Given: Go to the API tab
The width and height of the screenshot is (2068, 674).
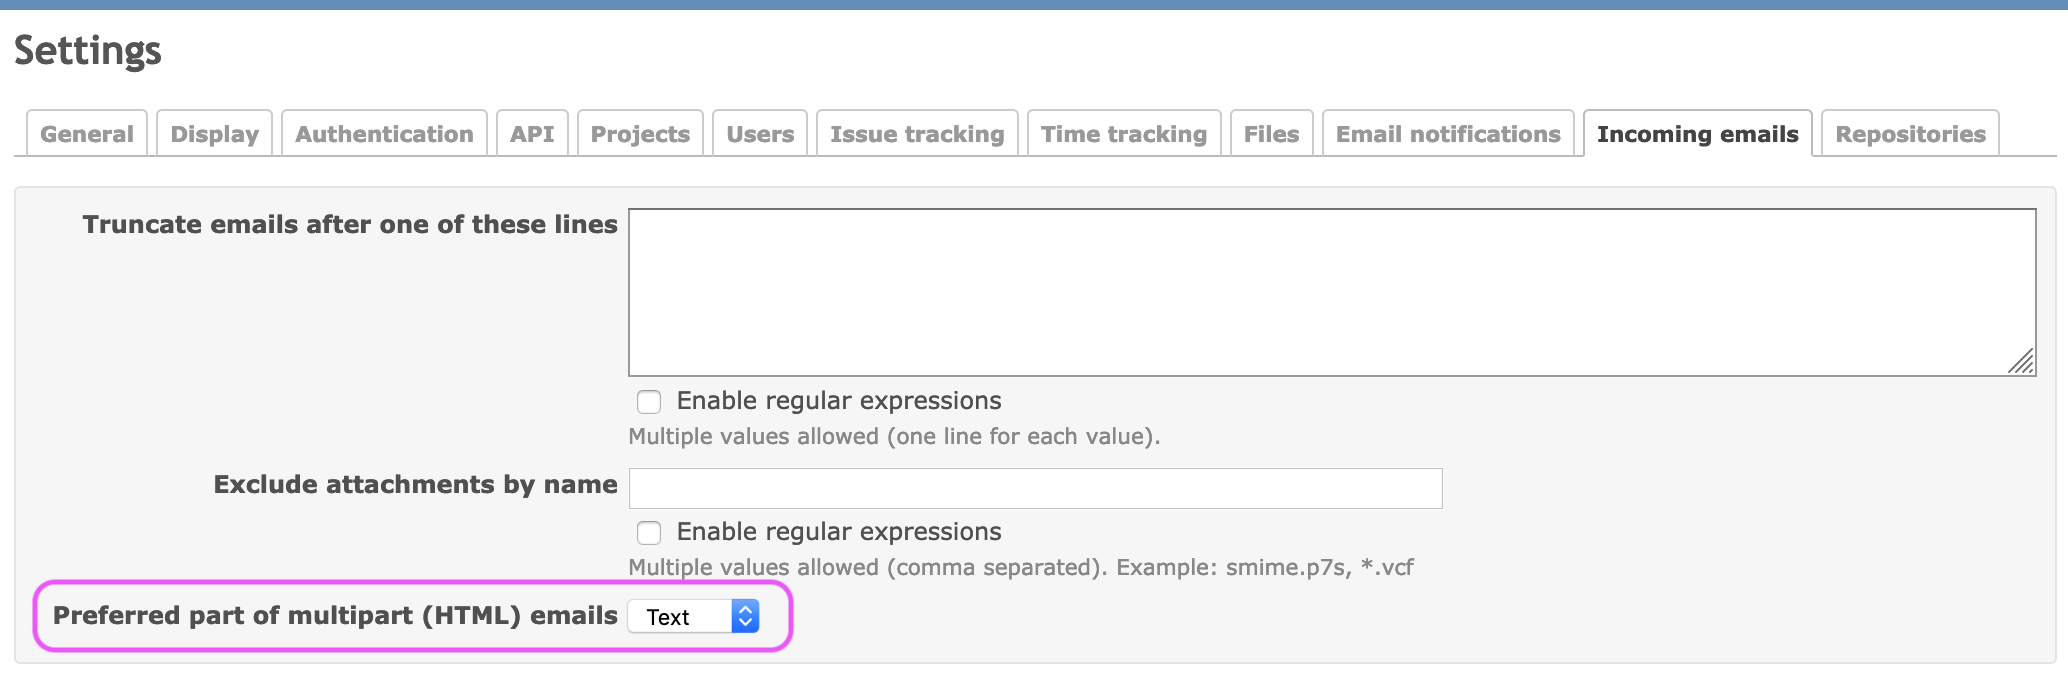Looking at the screenshot, I should point(532,134).
